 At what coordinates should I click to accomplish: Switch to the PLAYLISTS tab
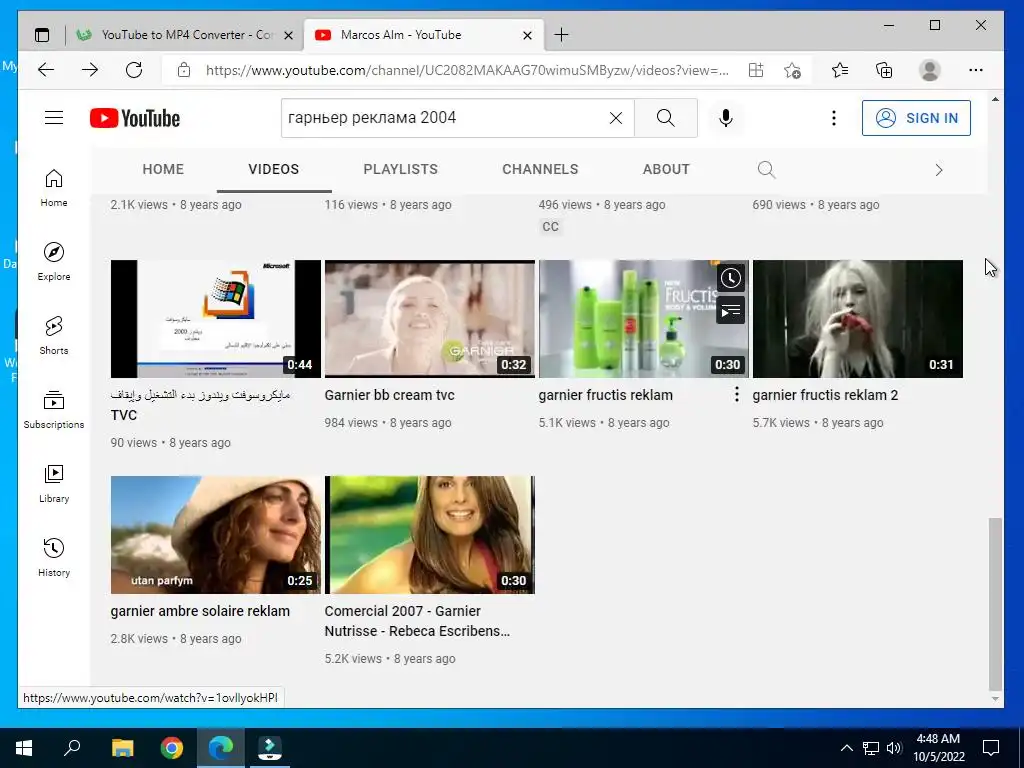[400, 169]
